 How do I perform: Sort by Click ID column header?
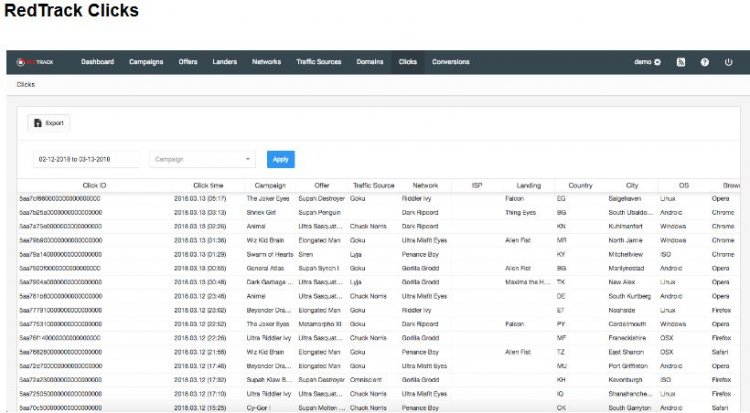[x=94, y=186]
